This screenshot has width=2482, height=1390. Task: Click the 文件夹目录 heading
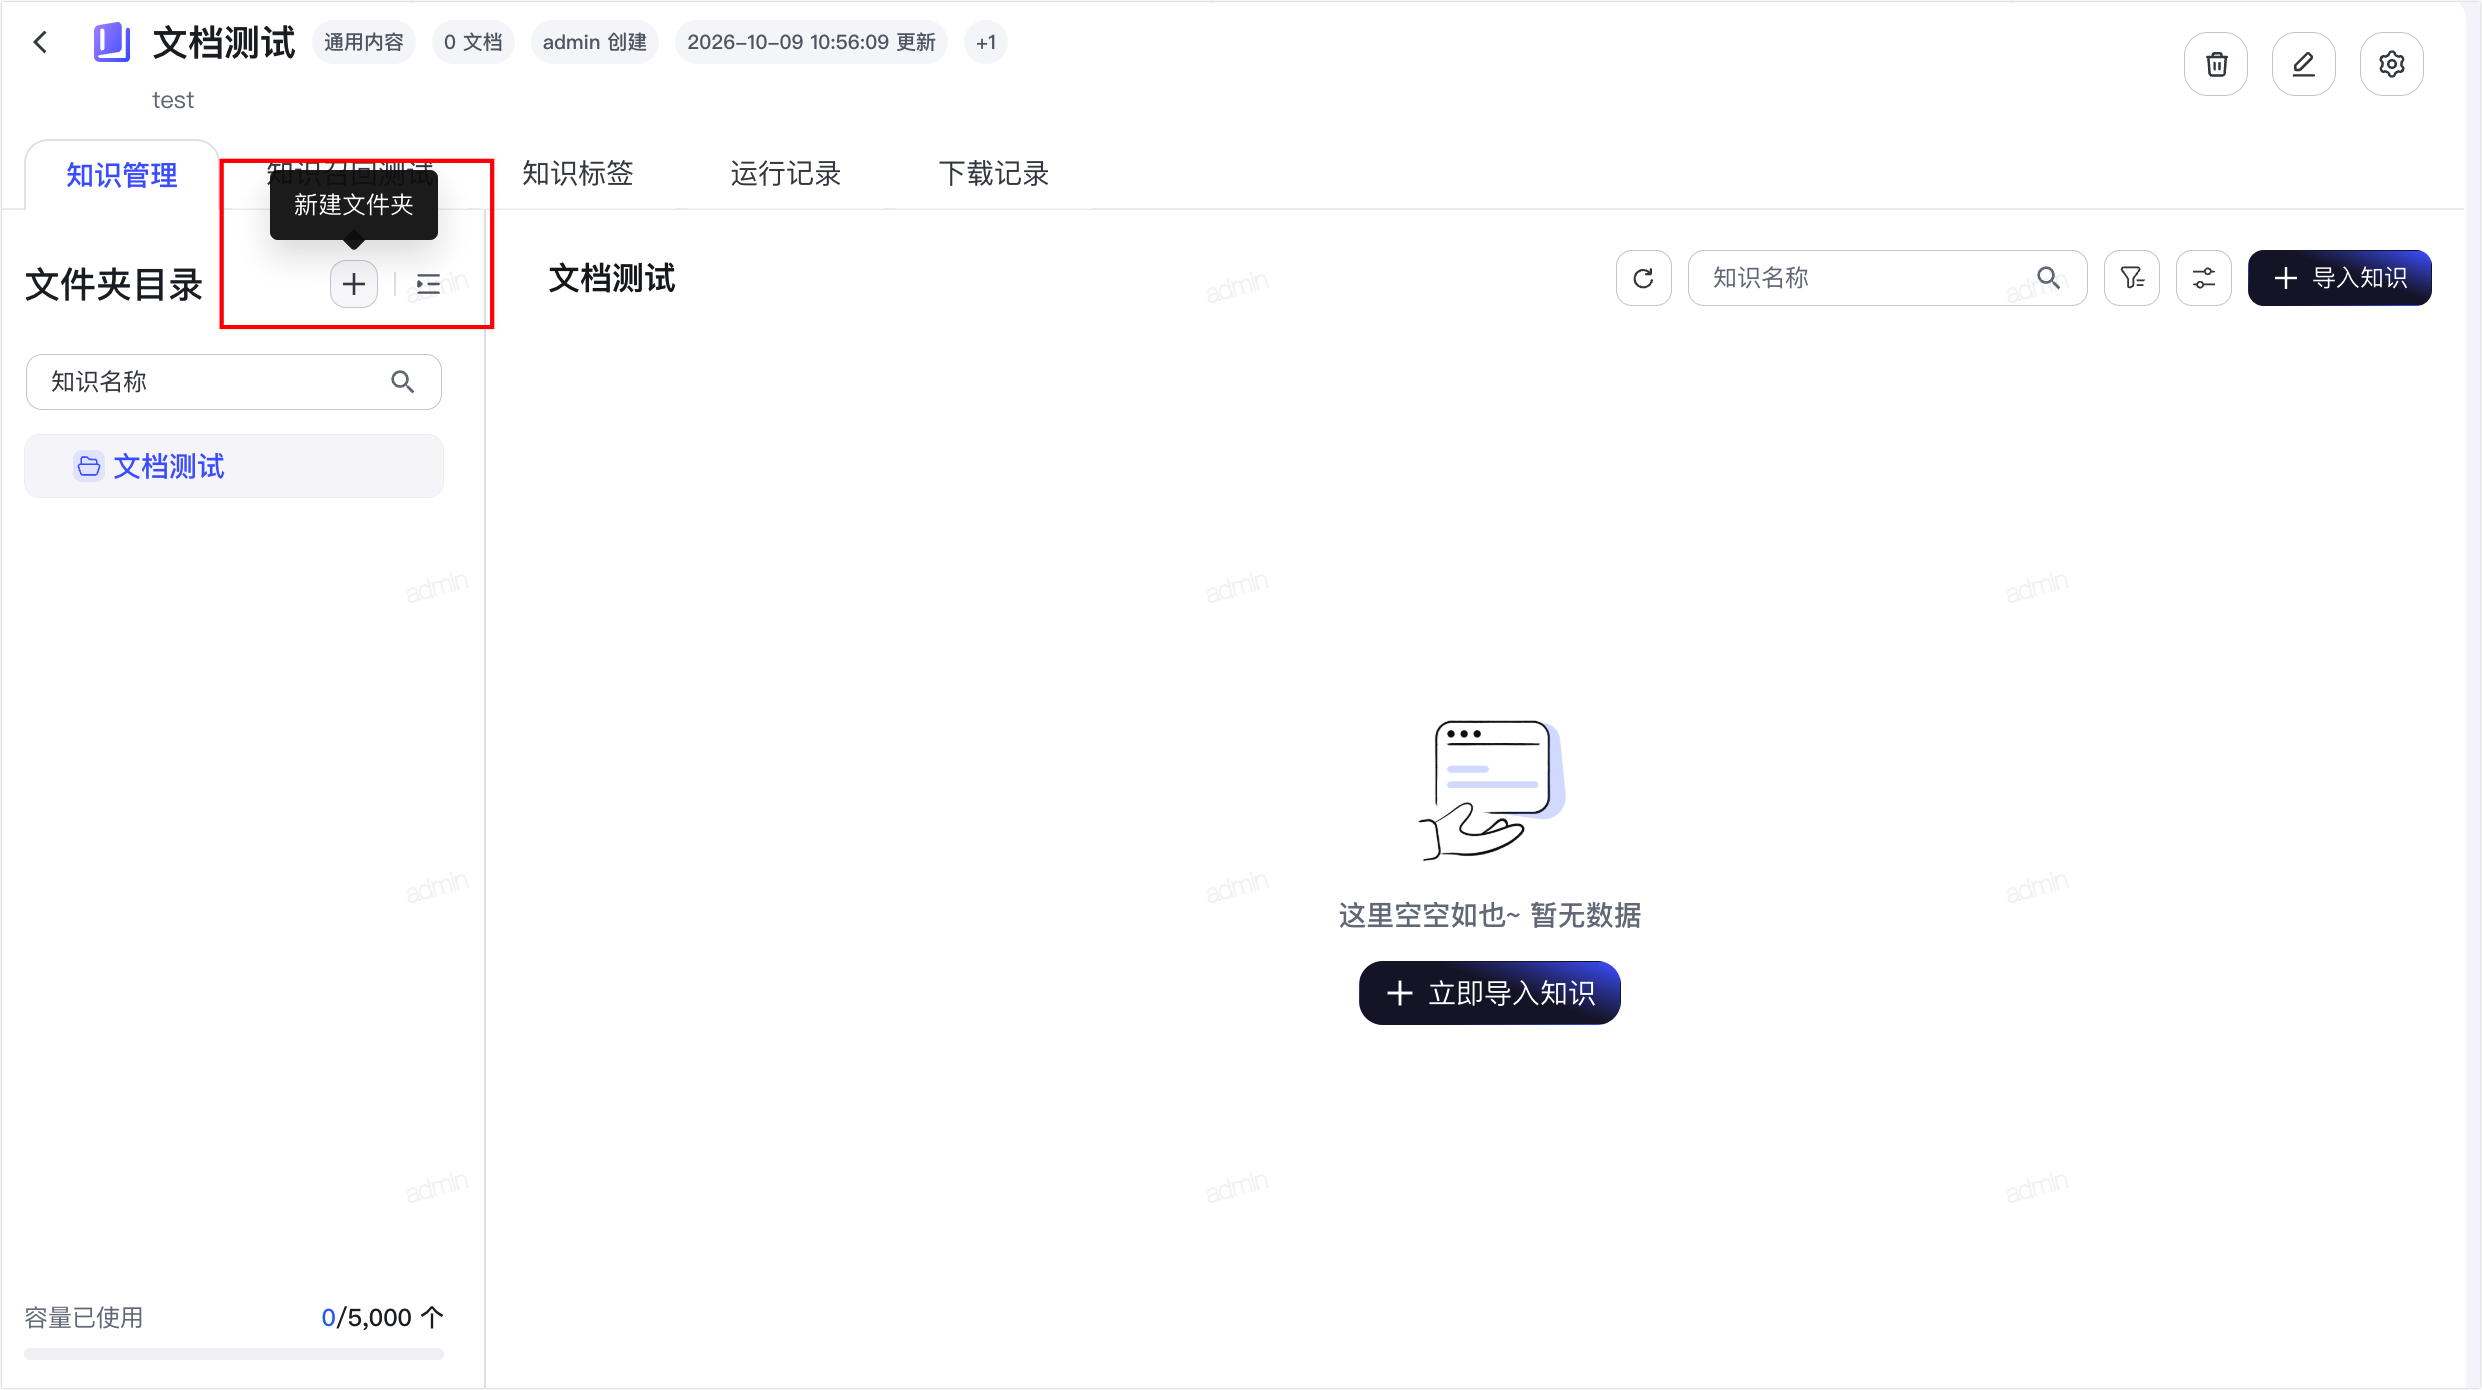tap(114, 284)
